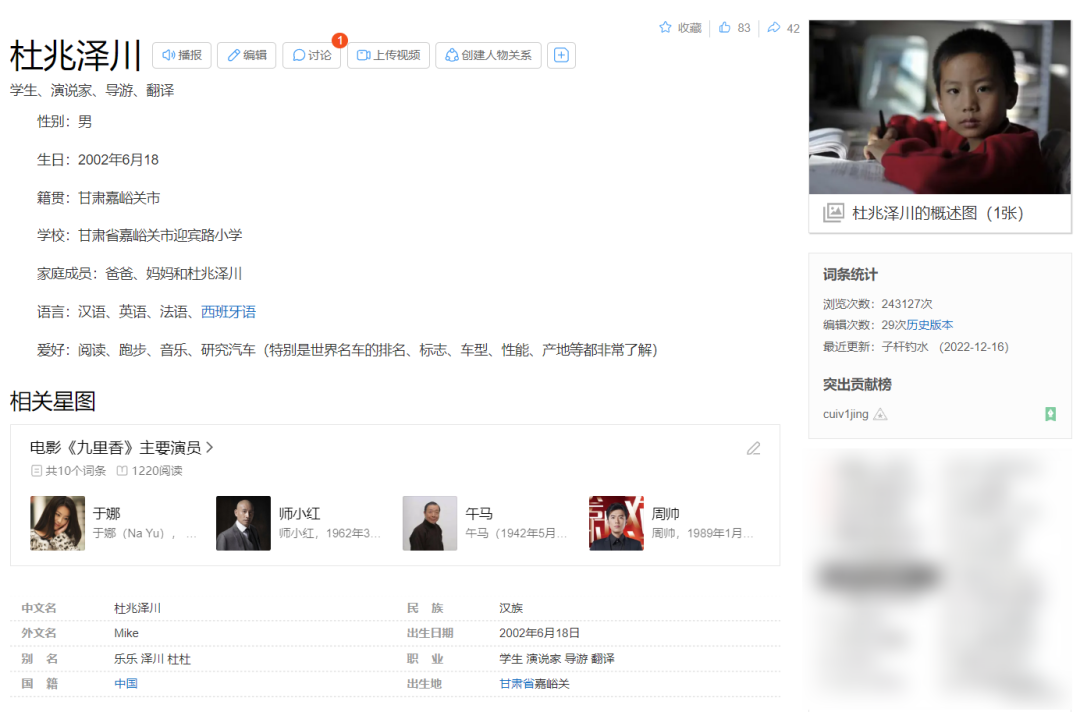Open the 讨论 discussion button

[x=311, y=55]
